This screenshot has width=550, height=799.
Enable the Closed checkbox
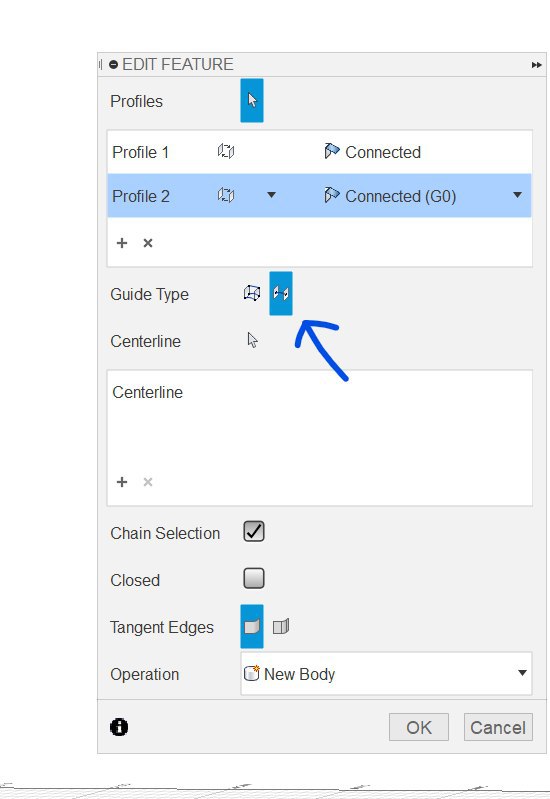pyautogui.click(x=254, y=578)
